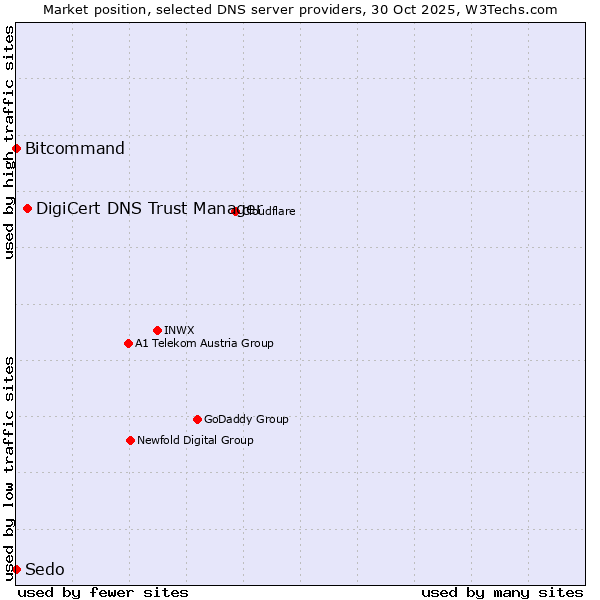Click the red DigiCert DNS Trust Manager marker
600x600 pixels.
click(x=28, y=209)
